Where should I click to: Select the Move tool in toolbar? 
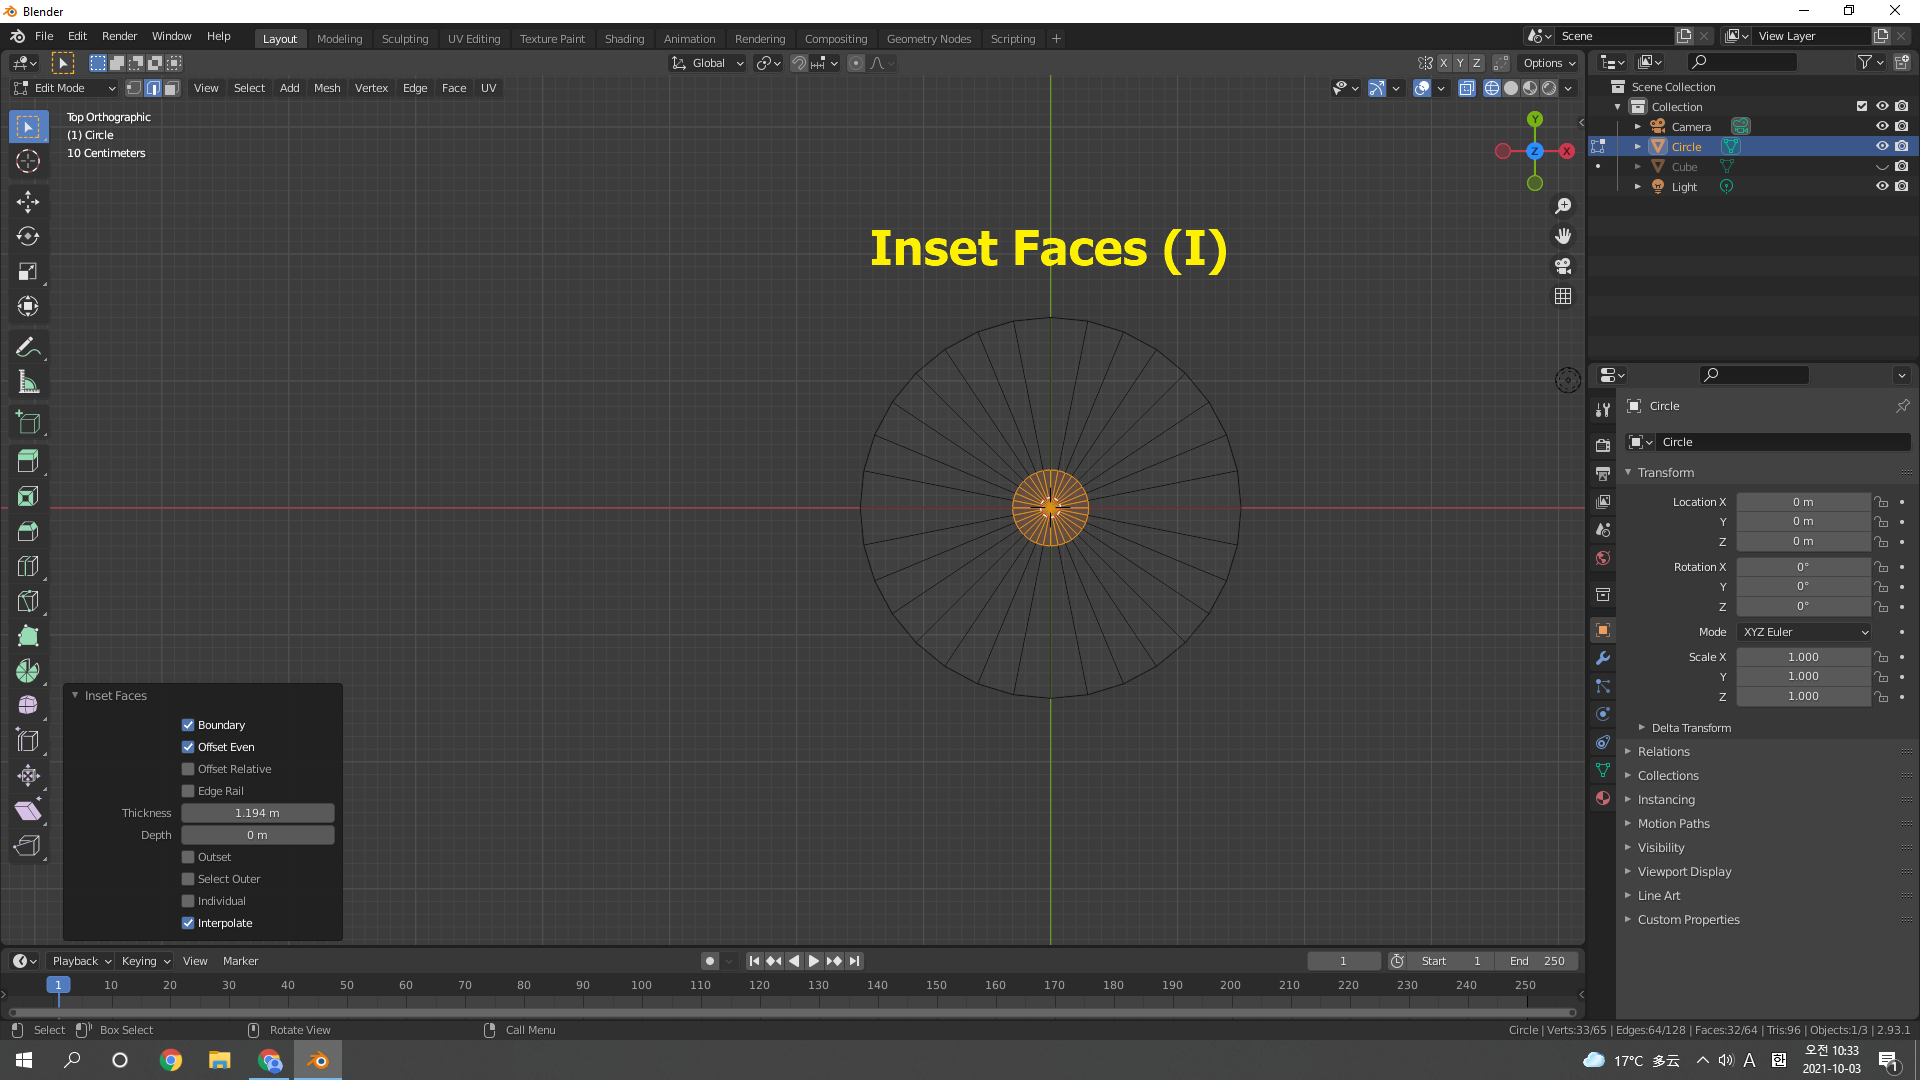(x=27, y=202)
